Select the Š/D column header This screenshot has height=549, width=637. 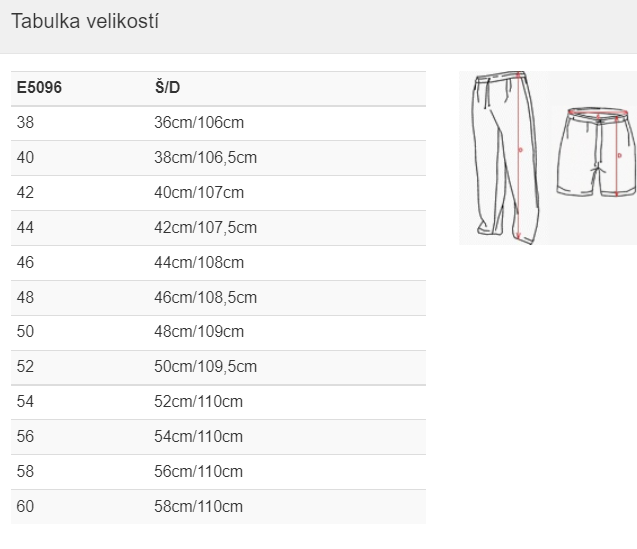tap(167, 87)
